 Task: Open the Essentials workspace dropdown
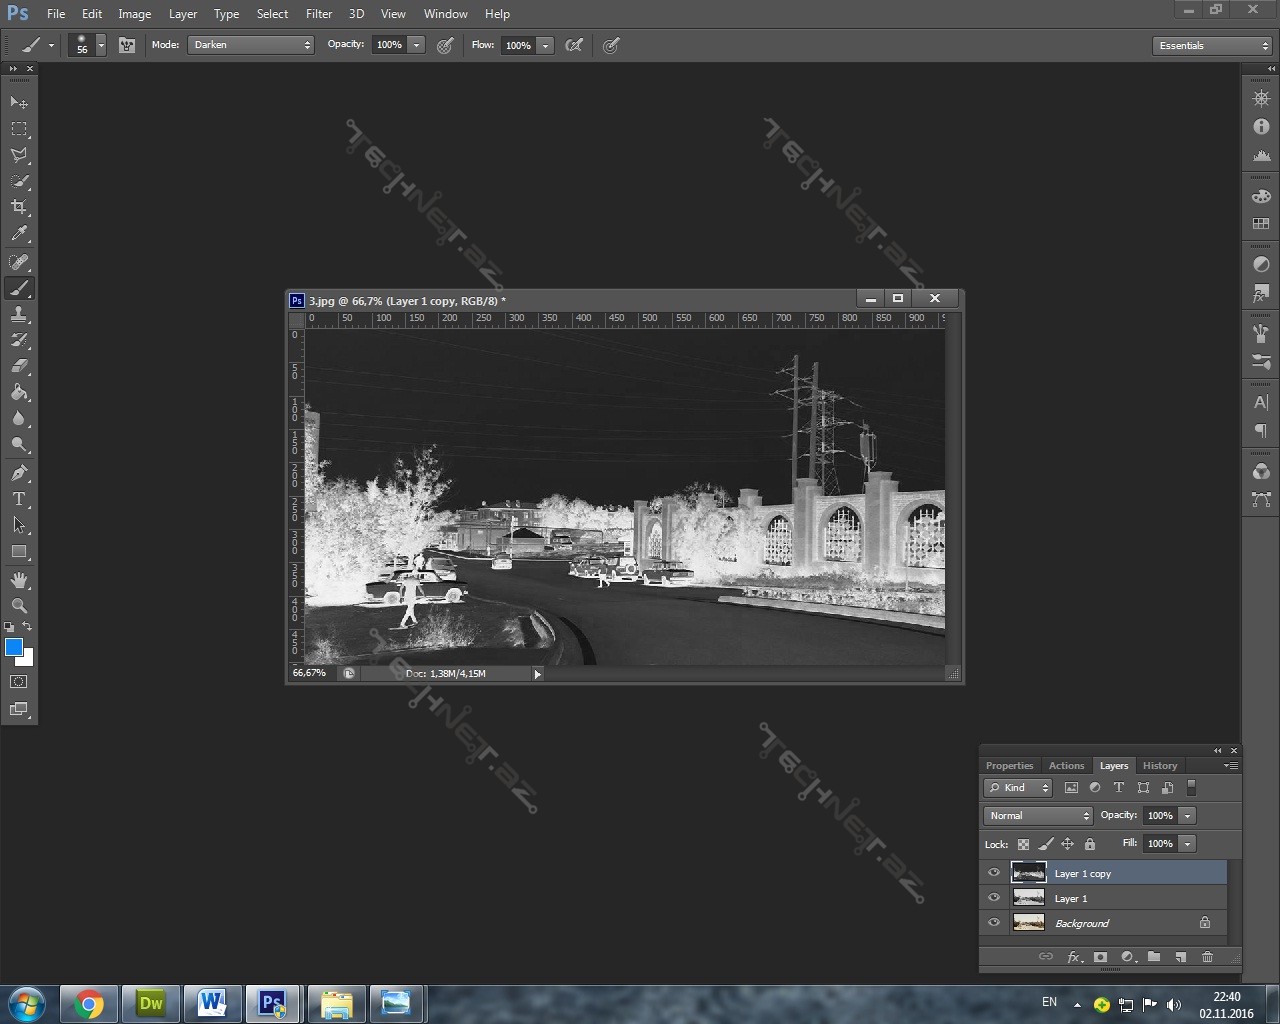(1211, 46)
